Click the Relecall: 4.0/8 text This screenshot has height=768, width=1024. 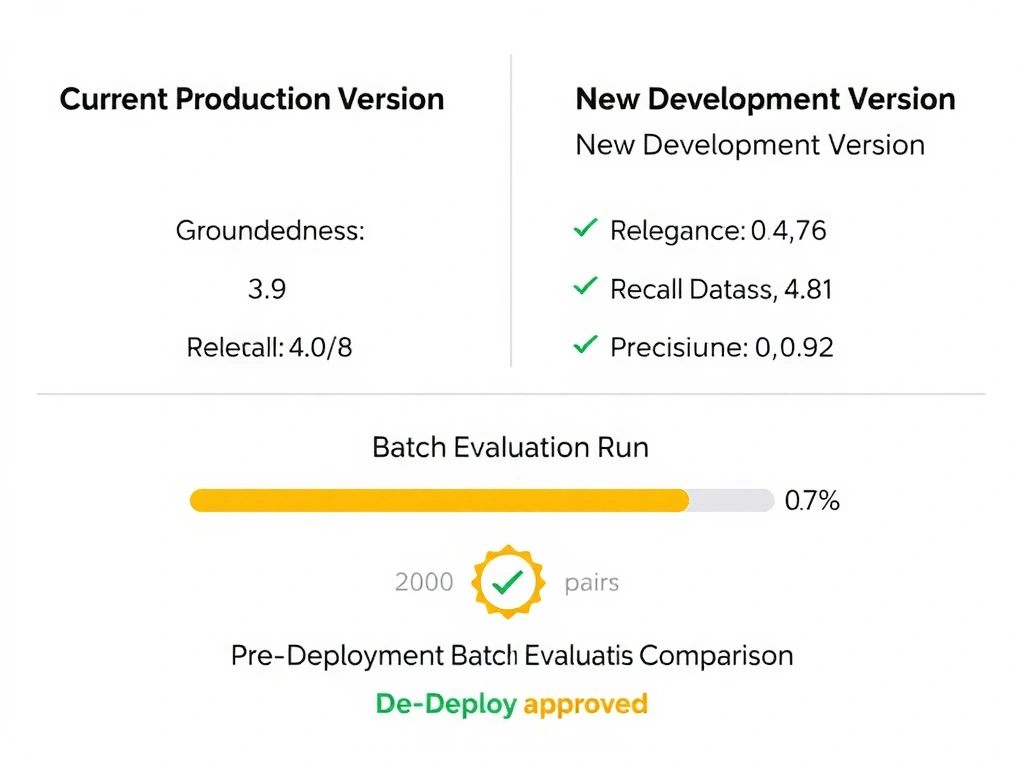pyautogui.click(x=269, y=347)
